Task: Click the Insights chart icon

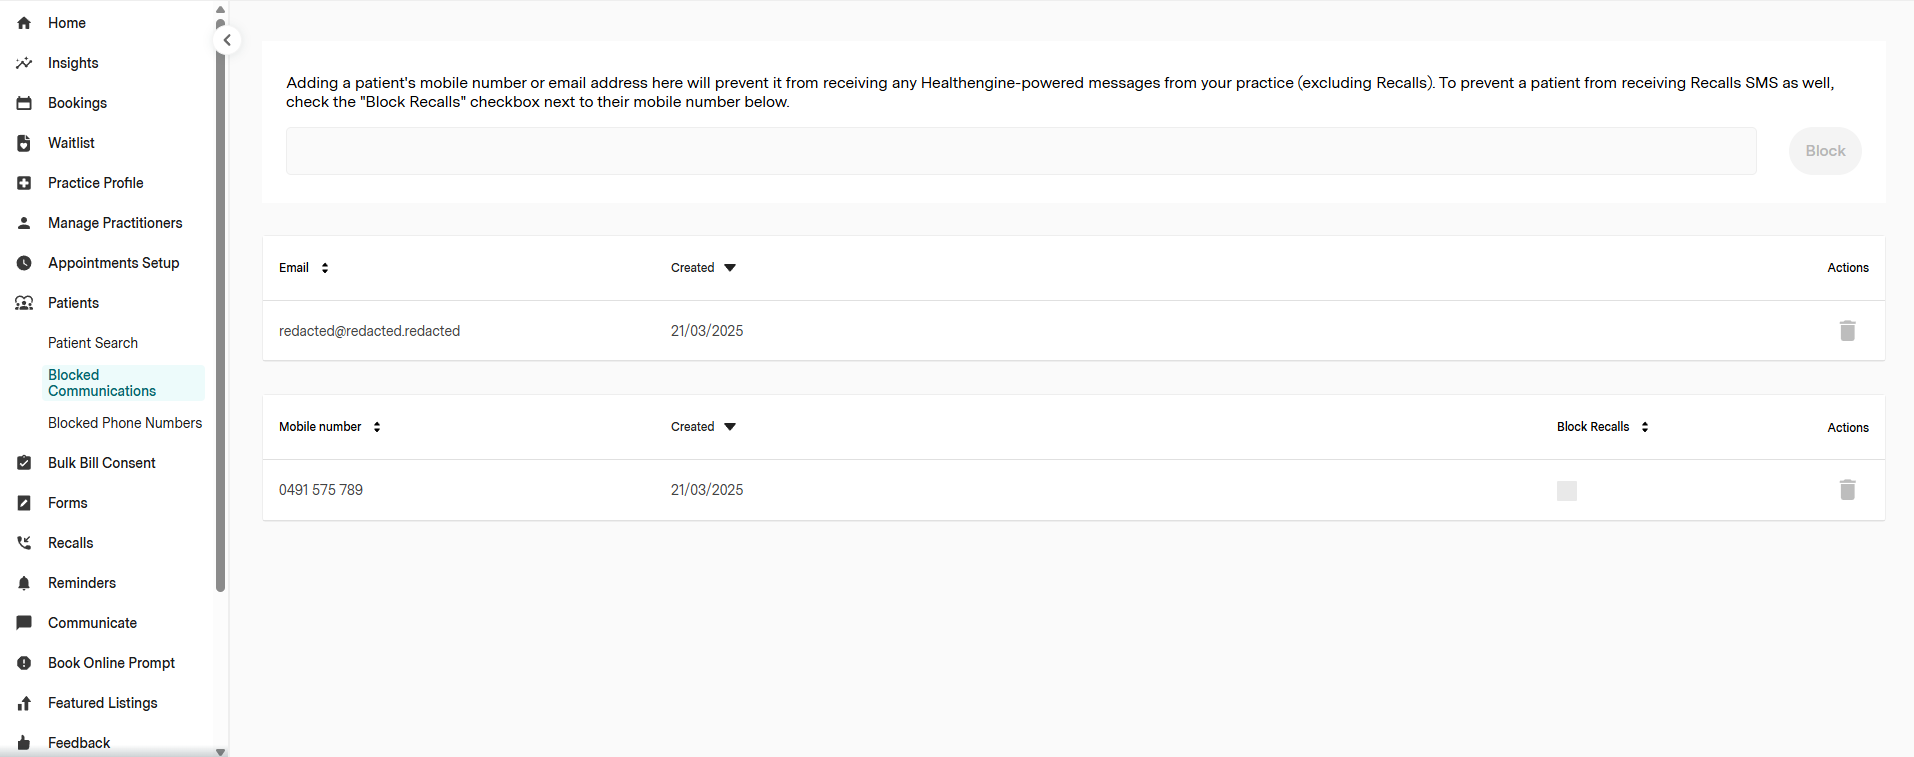Action: [24, 63]
